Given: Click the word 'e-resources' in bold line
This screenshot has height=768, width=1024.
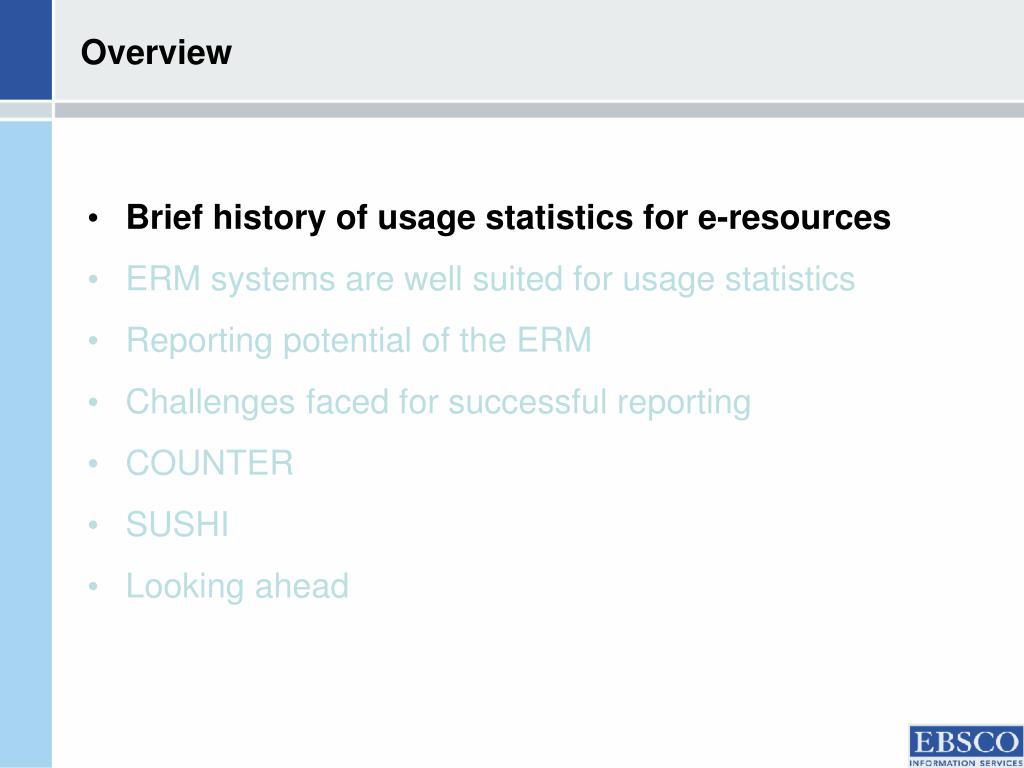Looking at the screenshot, I should point(794,217).
